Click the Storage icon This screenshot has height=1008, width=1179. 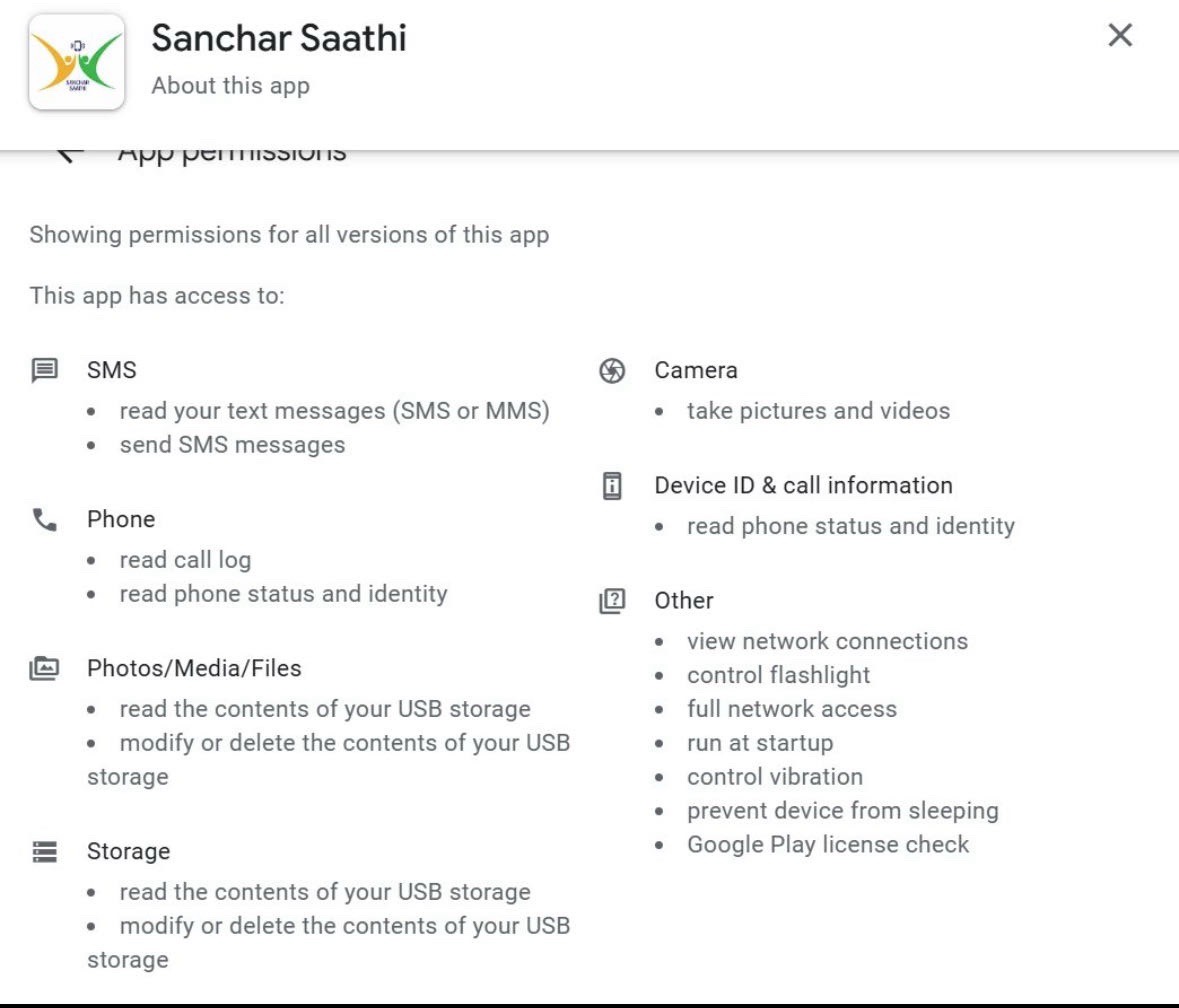(45, 852)
